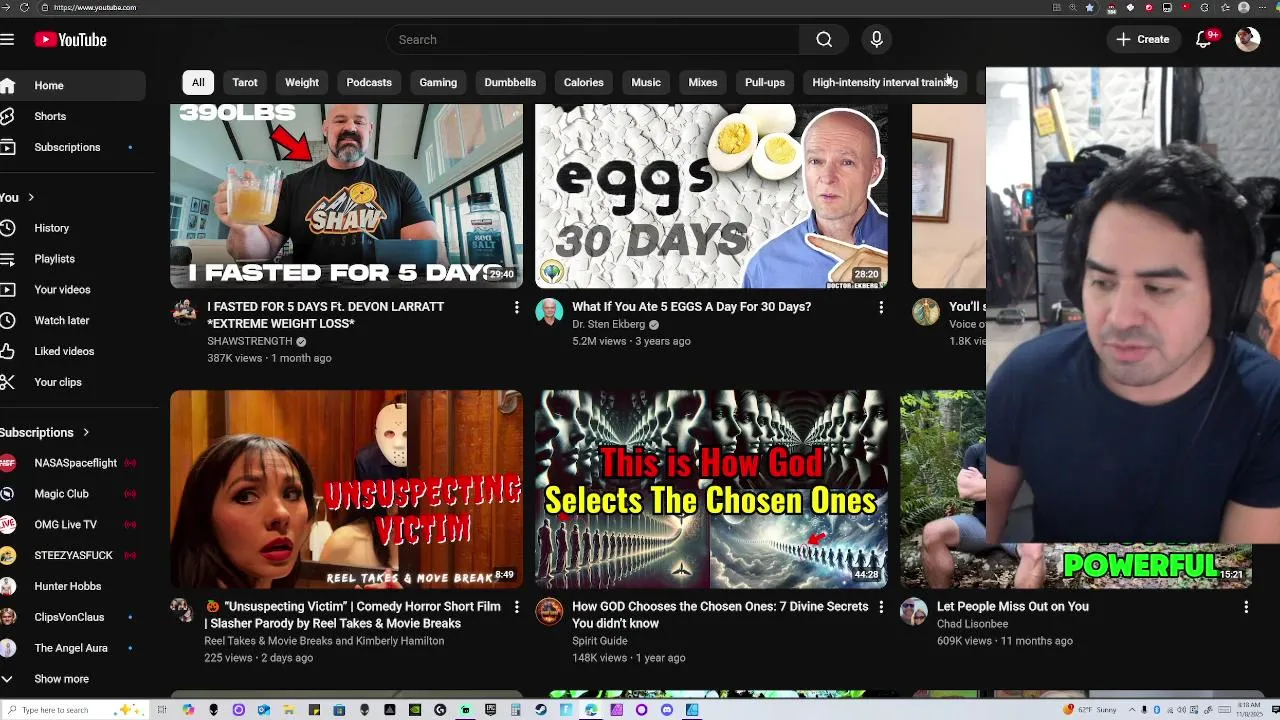Screen dimensions: 1280x720
Task: Start voice search with the microphone icon
Action: click(x=876, y=40)
